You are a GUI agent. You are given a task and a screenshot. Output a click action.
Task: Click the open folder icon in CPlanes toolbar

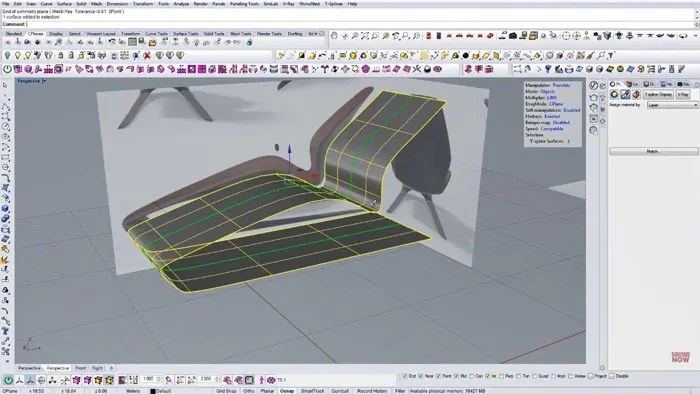click(153, 42)
